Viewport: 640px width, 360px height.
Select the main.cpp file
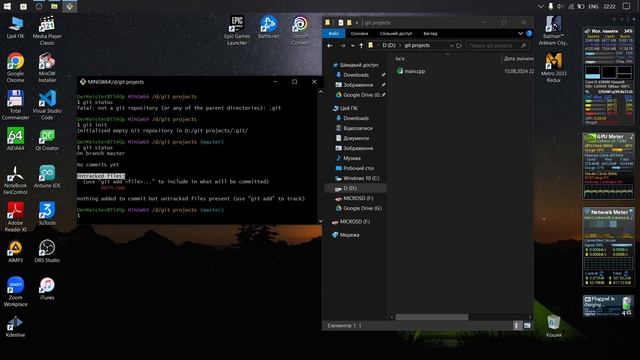point(411,71)
